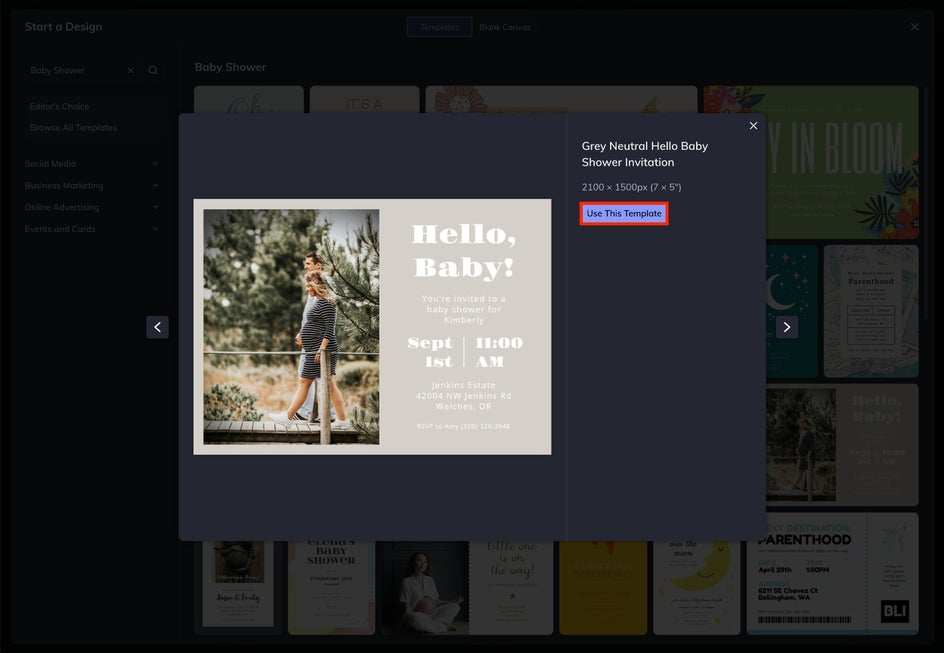The width and height of the screenshot is (944, 653).
Task: Open the hand-drawn Parenthood invitation template
Action: tap(871, 311)
